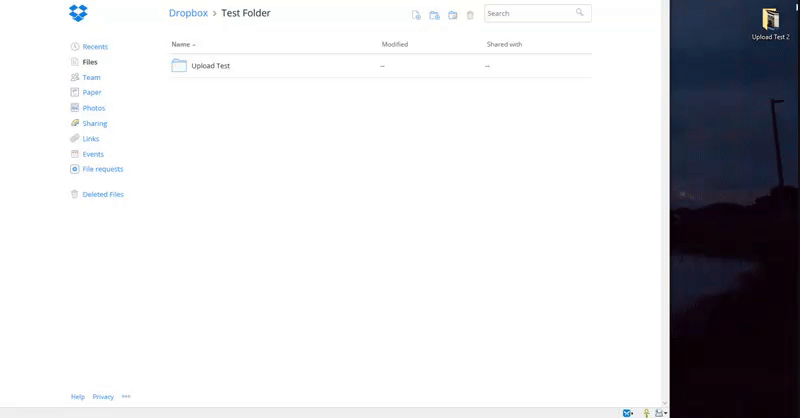Sort files by Name column header

(x=181, y=45)
